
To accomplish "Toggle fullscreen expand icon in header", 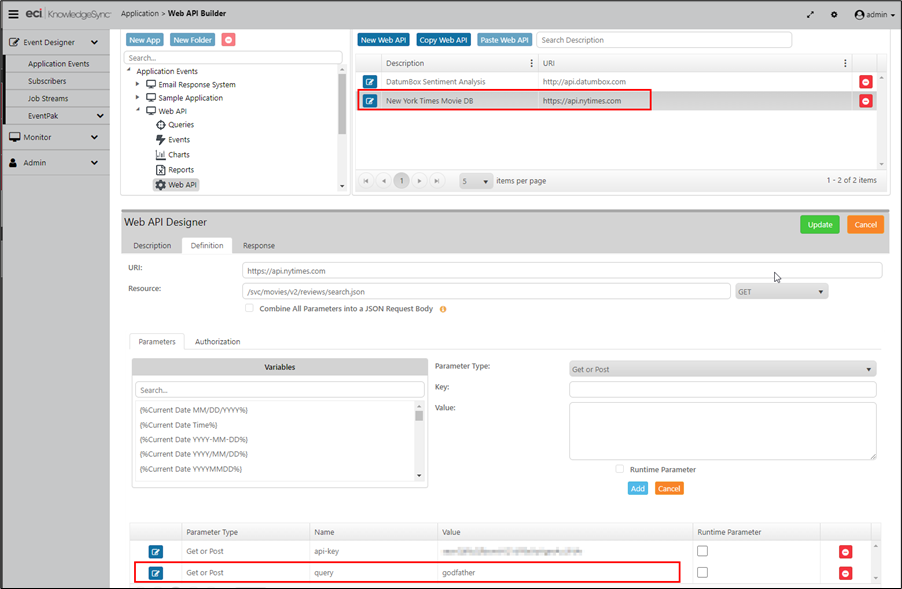I will click(x=810, y=14).
